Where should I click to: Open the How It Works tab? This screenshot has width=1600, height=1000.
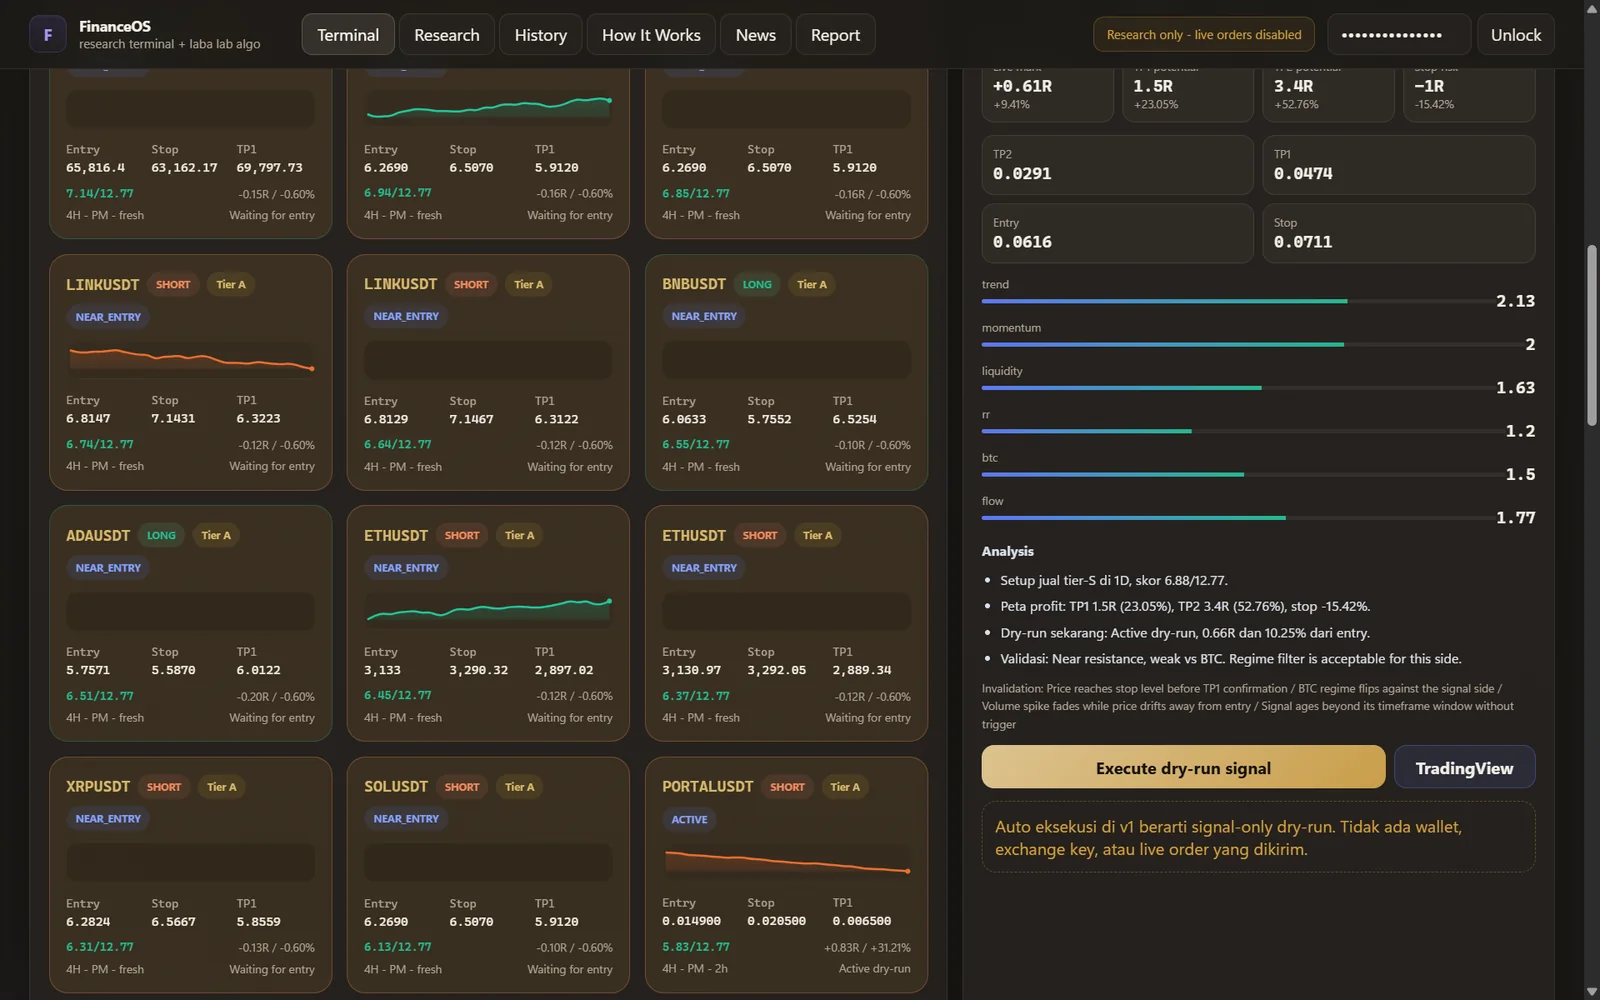click(x=651, y=35)
